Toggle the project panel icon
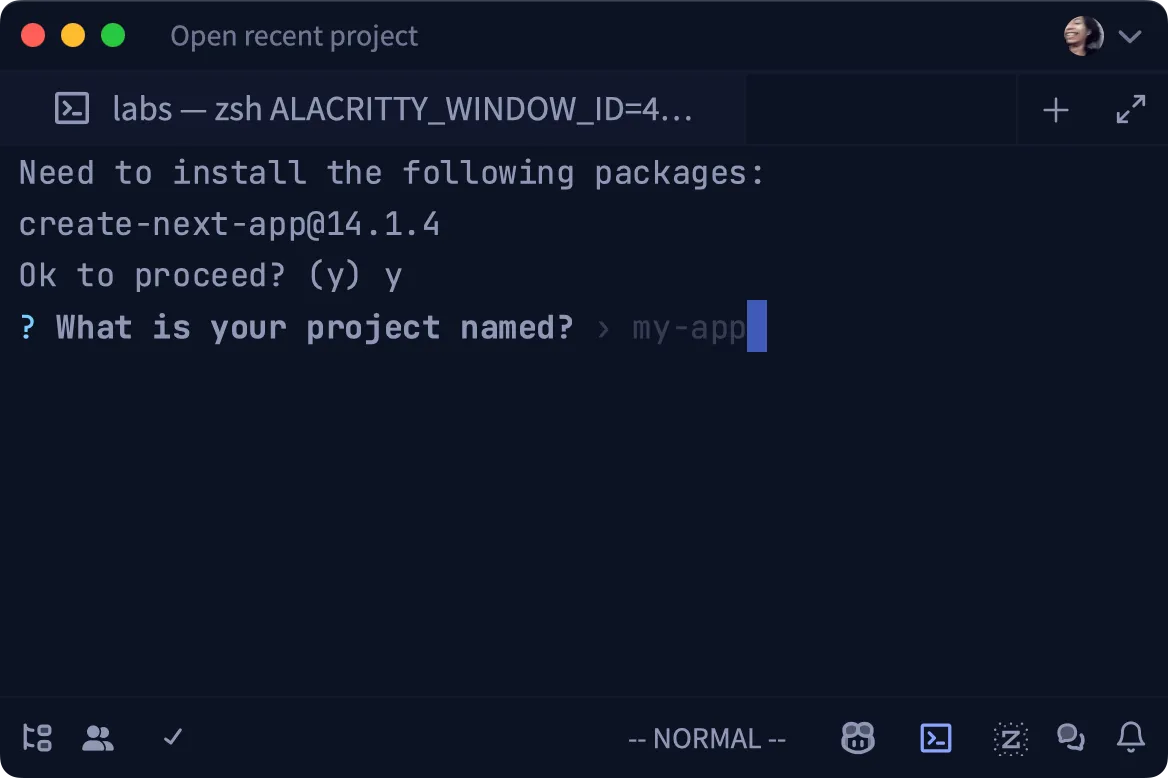This screenshot has width=1168, height=778. [x=37, y=738]
